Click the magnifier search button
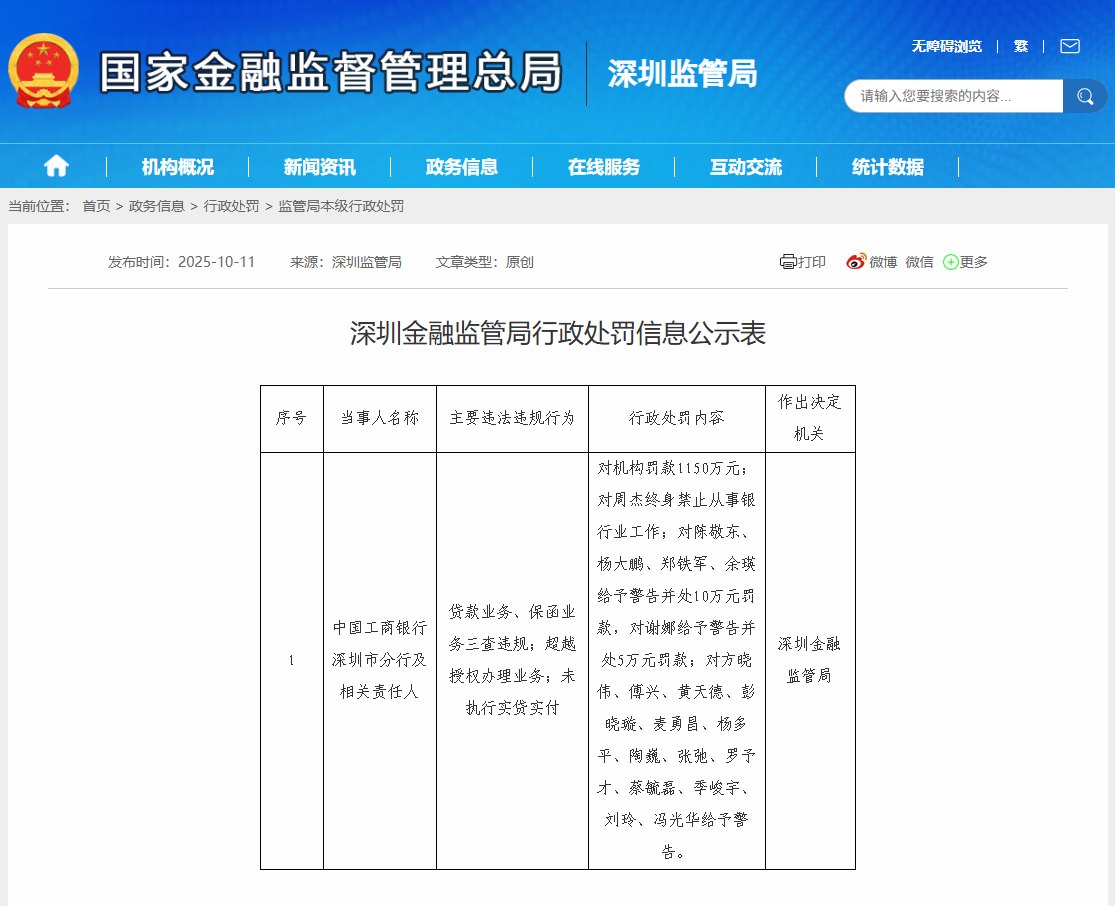This screenshot has height=906, width=1115. pyautogui.click(x=1084, y=97)
